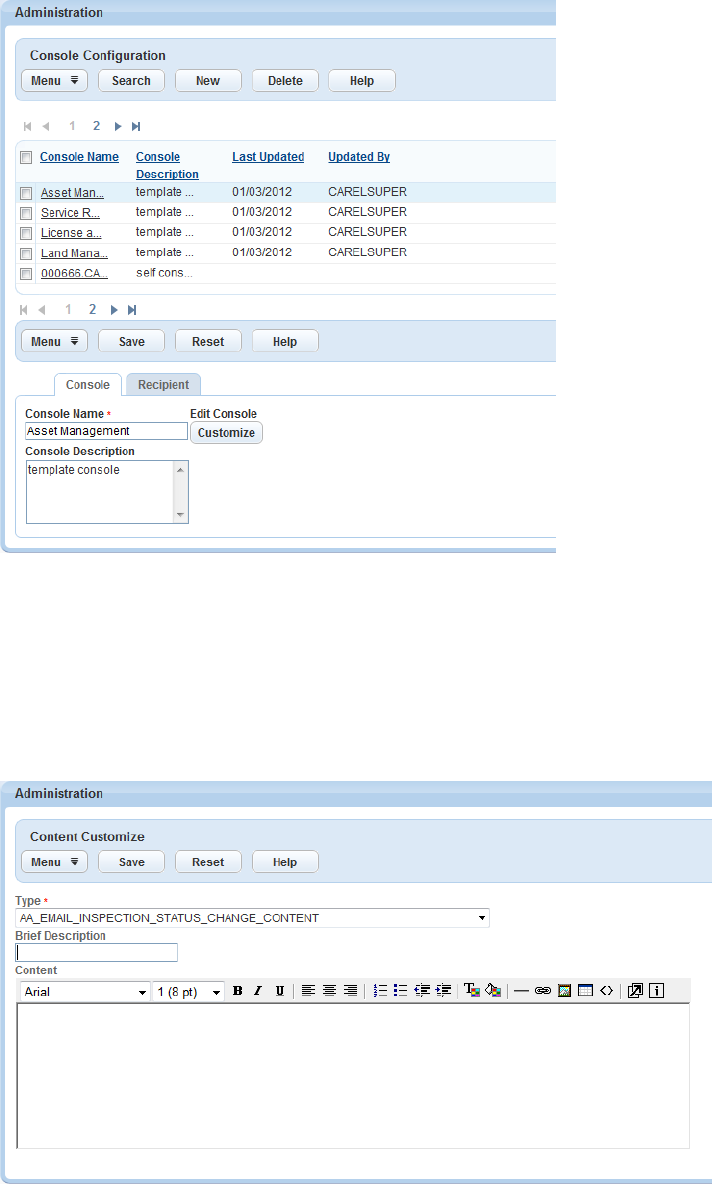
Task: Click the insert hyperlink chain icon
Action: (542, 991)
